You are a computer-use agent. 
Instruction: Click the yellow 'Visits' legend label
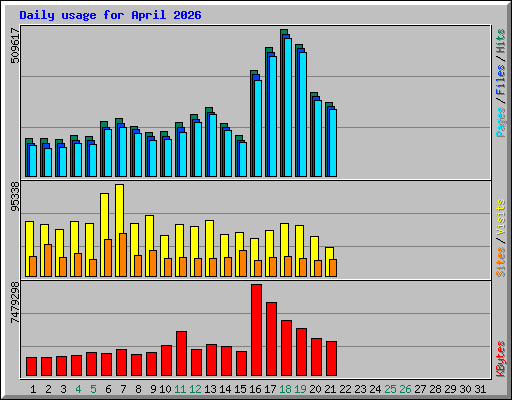pos(501,218)
